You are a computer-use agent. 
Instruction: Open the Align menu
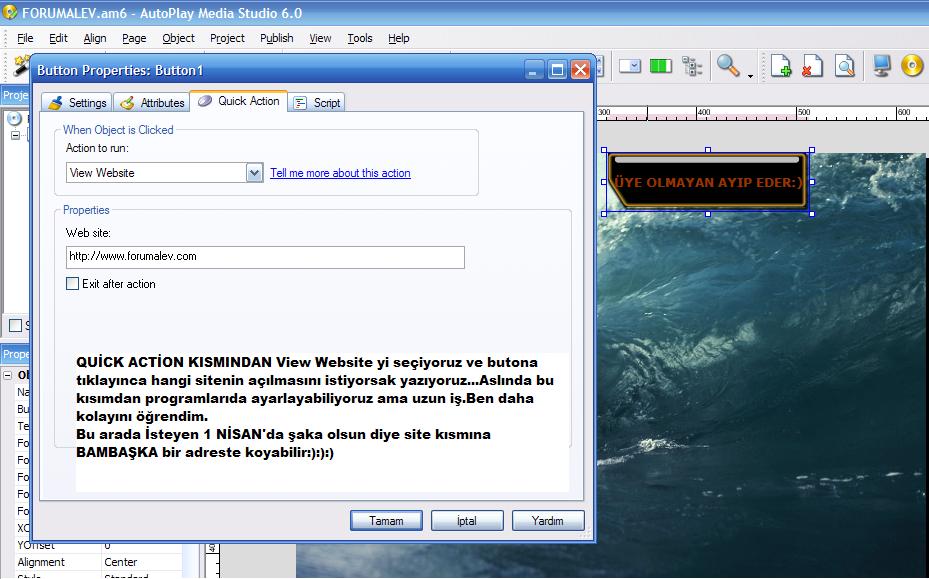(95, 38)
